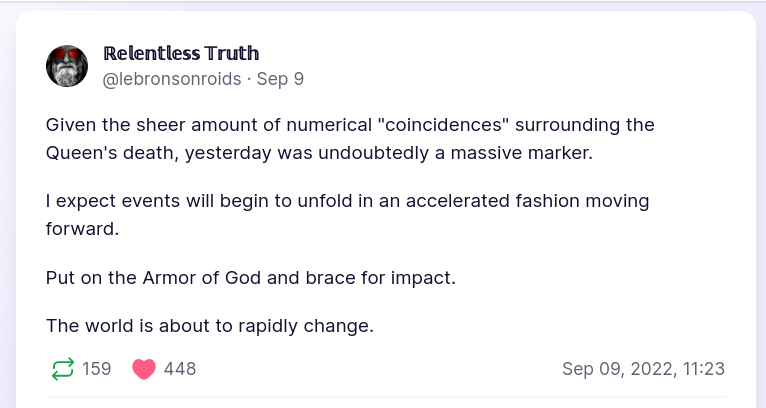Click the repost count 159
This screenshot has width=766, height=408.
pos(97,369)
